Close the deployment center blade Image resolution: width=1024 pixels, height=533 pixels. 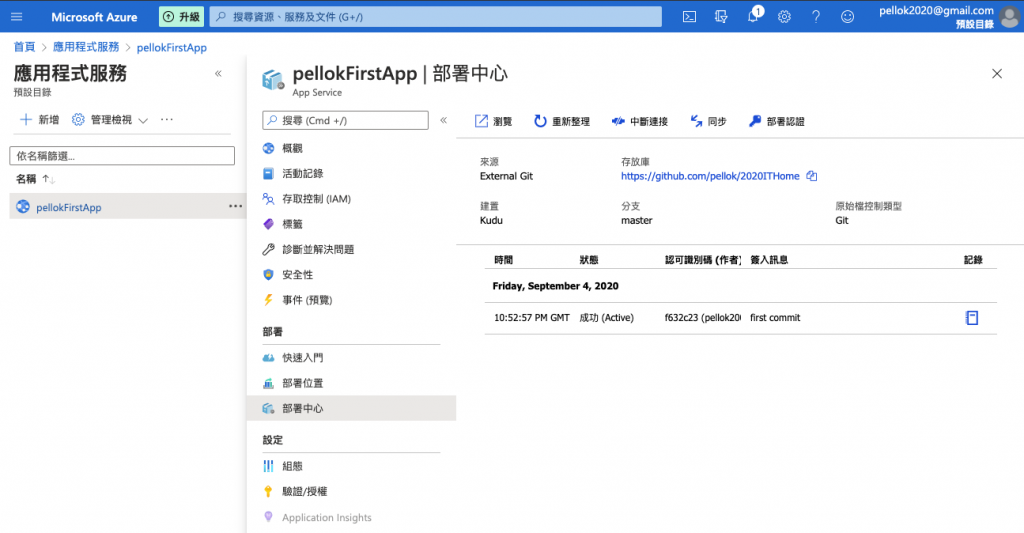[997, 74]
